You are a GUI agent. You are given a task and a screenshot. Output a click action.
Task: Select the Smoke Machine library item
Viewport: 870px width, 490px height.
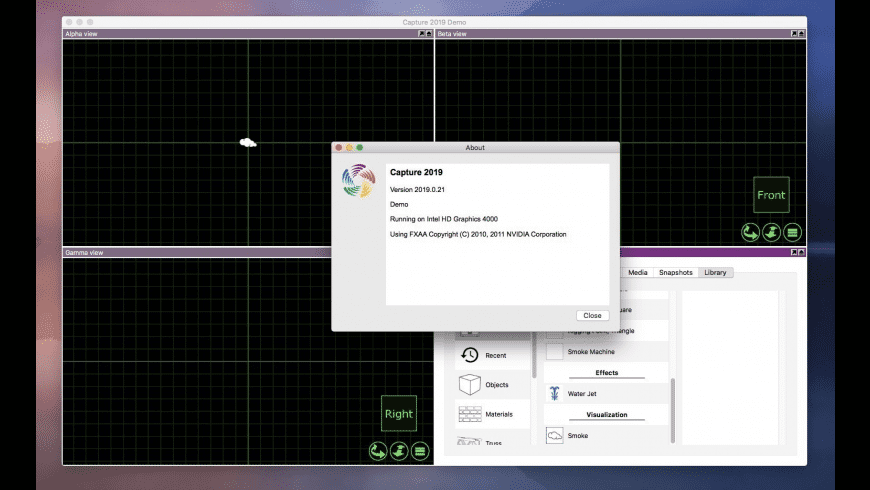point(606,352)
